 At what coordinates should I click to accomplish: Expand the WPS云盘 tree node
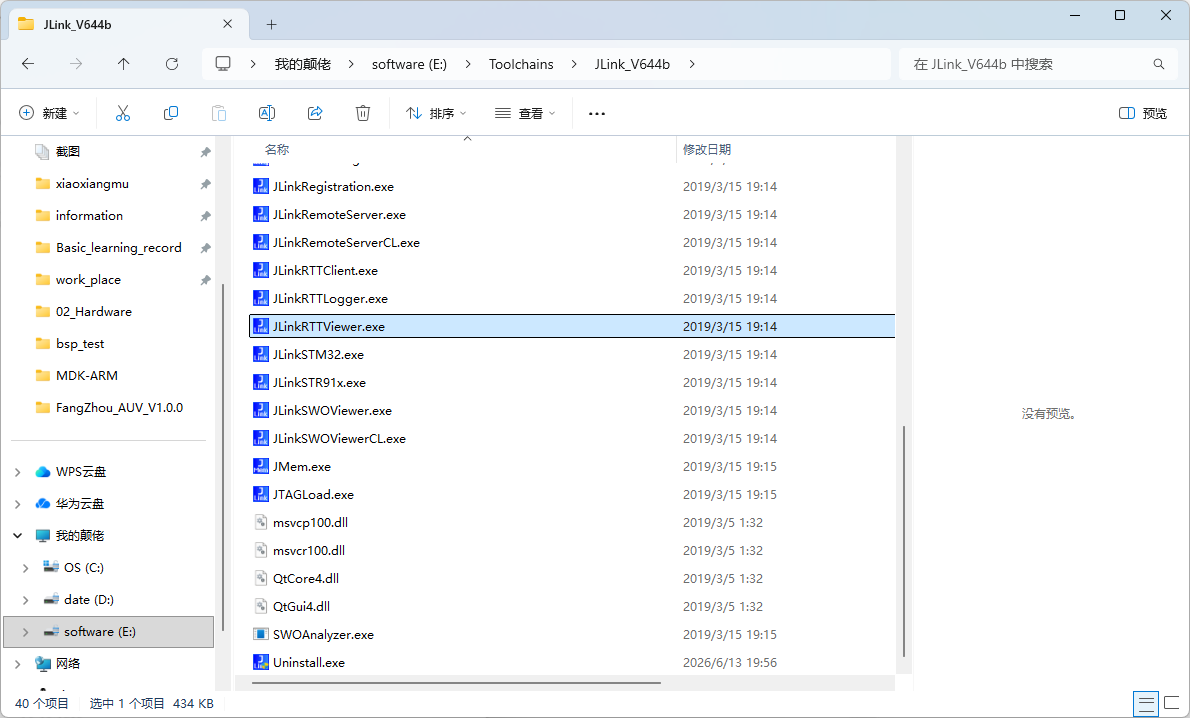pos(17,472)
